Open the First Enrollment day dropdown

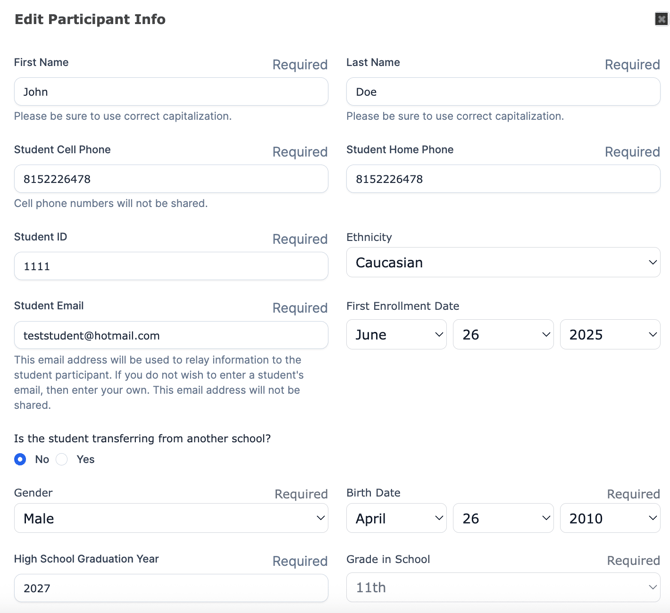click(x=503, y=334)
